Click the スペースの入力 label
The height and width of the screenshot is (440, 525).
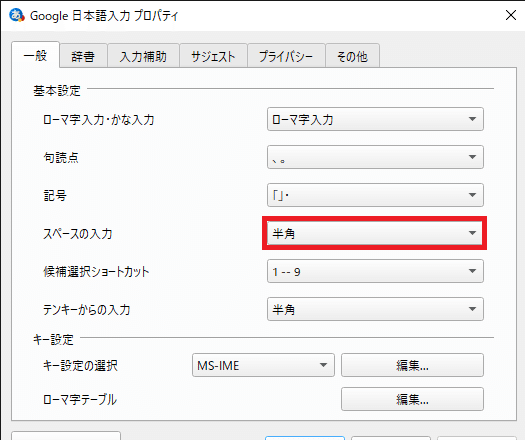[77, 233]
